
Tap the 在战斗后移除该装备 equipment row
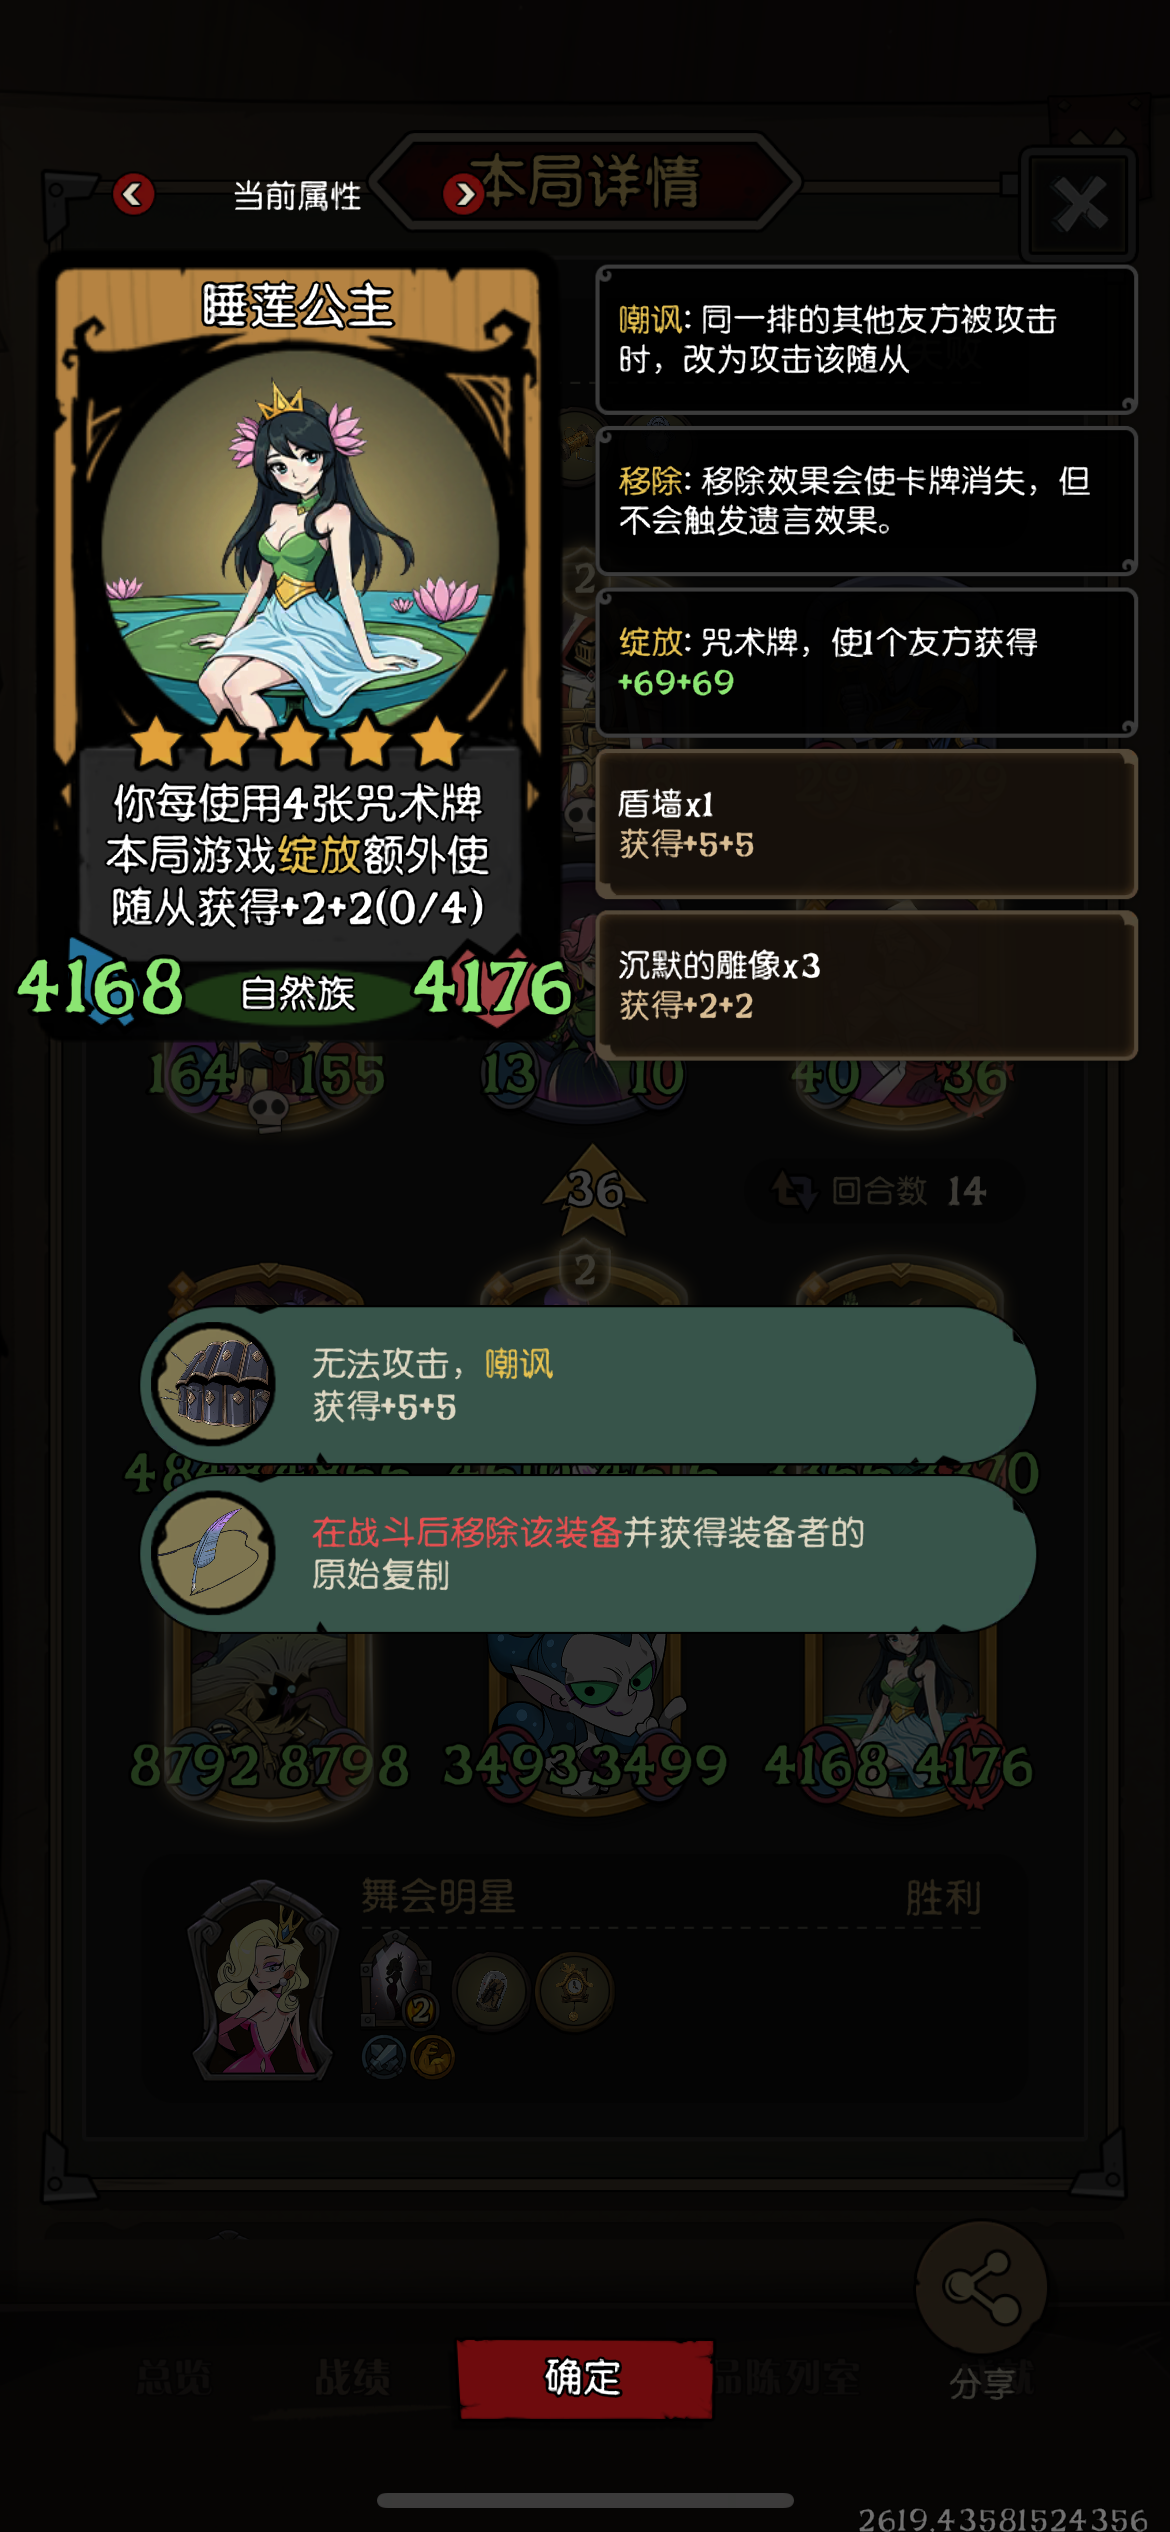click(x=588, y=1553)
